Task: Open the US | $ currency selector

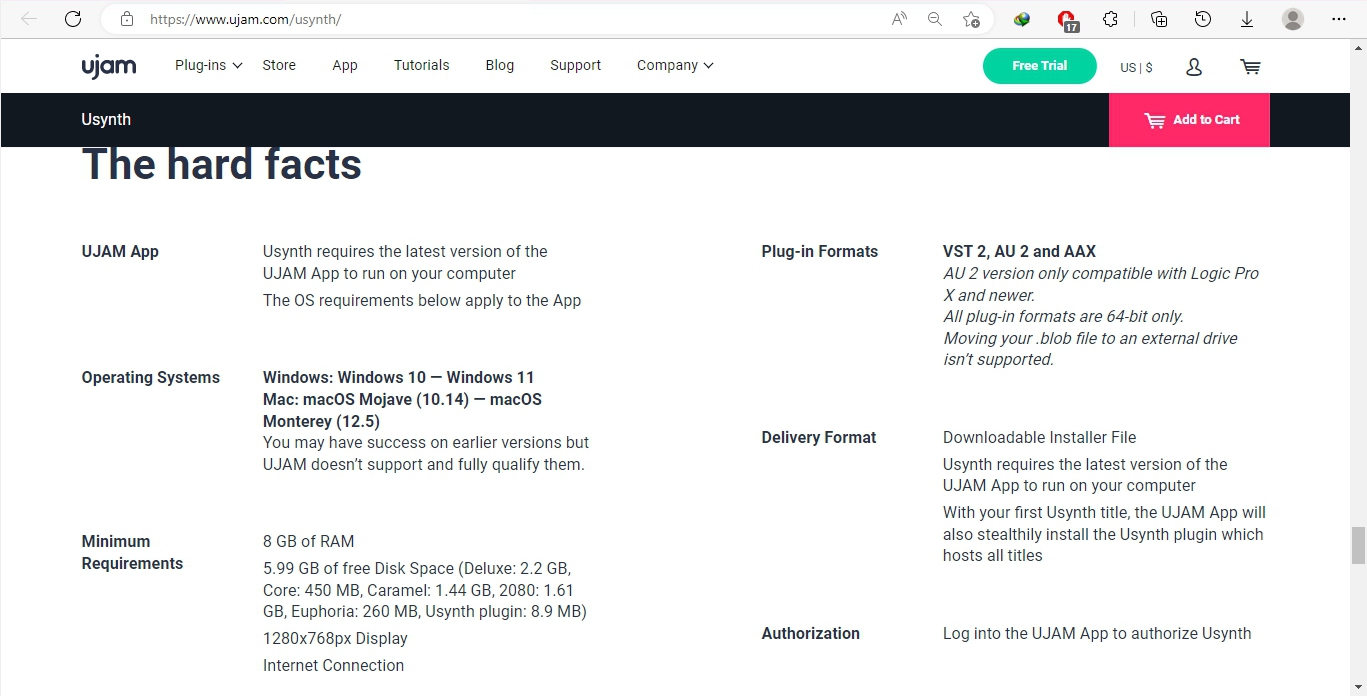Action: click(x=1136, y=67)
